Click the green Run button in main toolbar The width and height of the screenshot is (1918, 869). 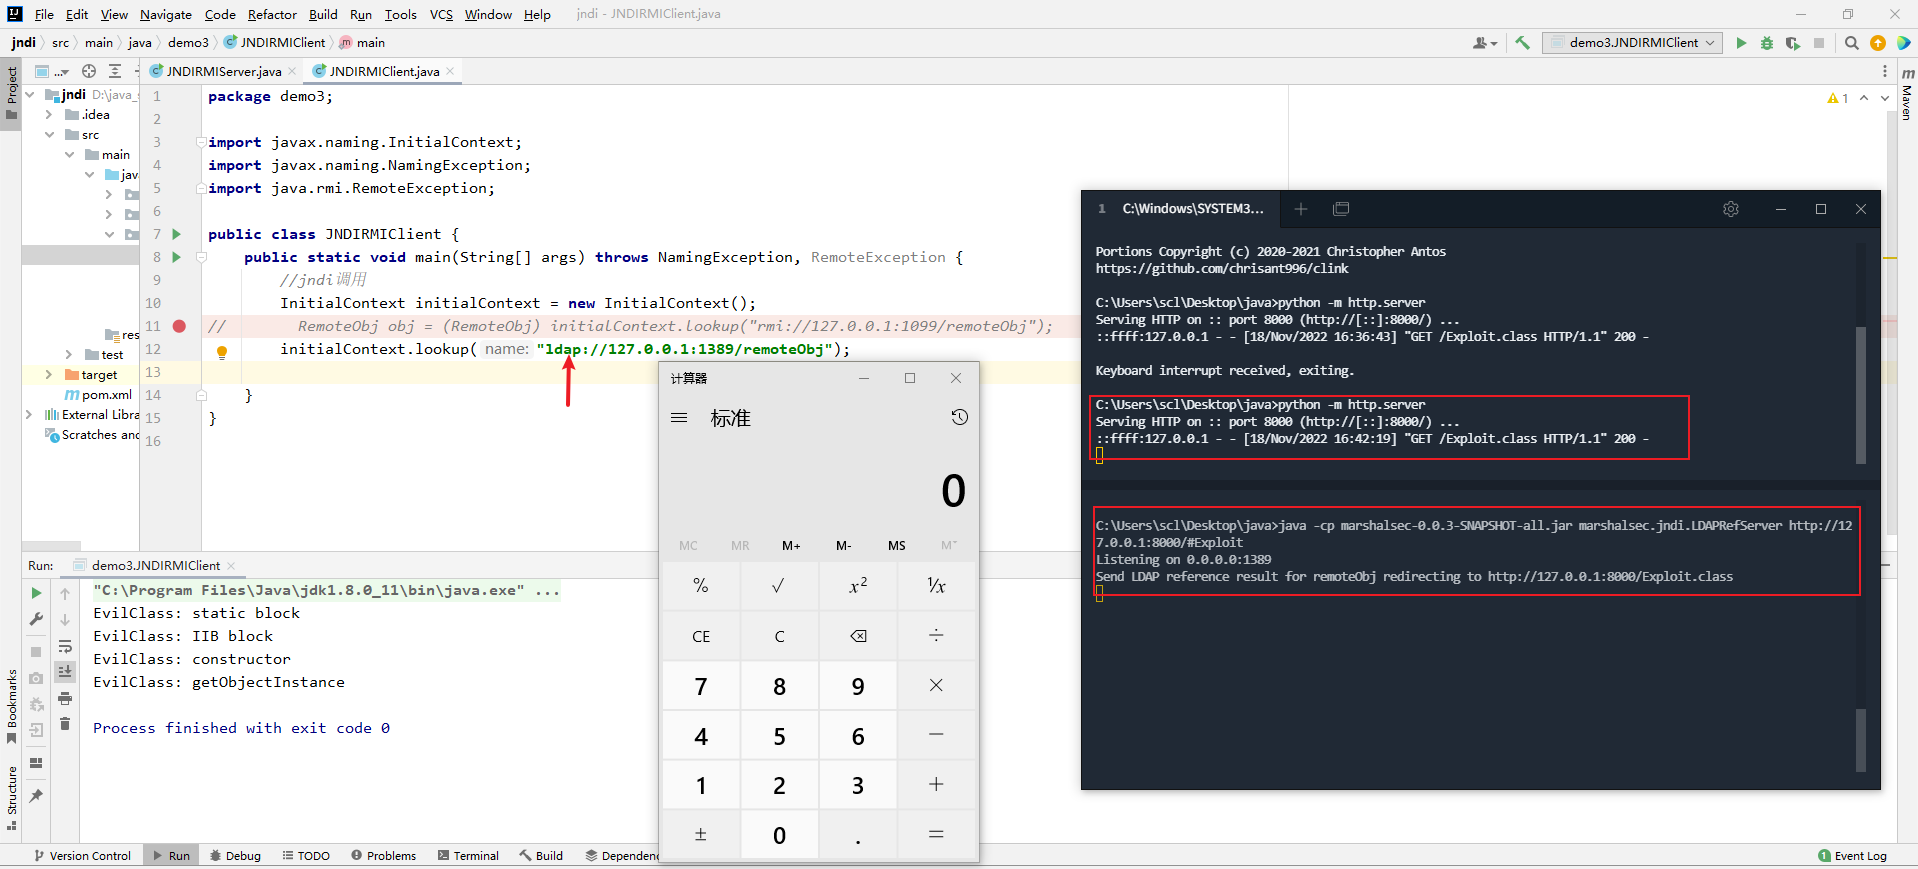(x=1741, y=43)
